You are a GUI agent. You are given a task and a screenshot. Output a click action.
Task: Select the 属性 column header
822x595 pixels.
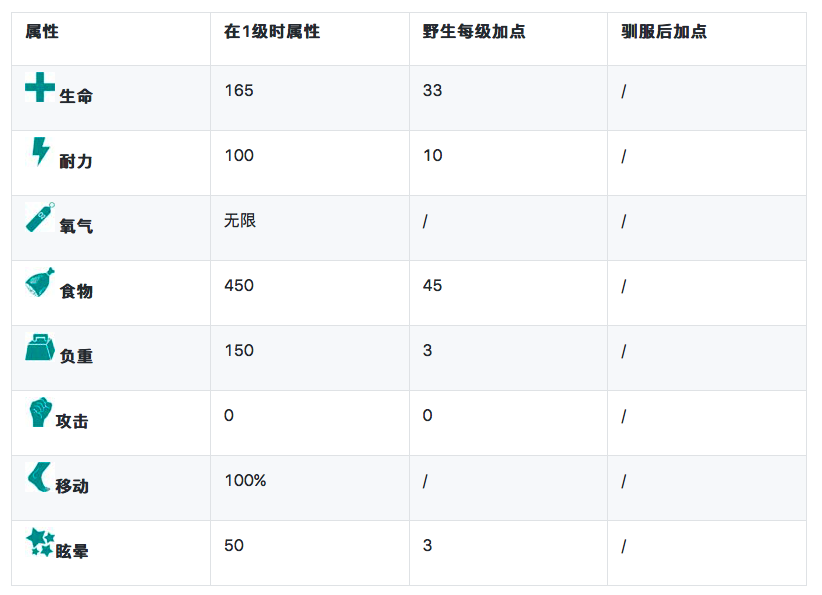pyautogui.click(x=42, y=32)
